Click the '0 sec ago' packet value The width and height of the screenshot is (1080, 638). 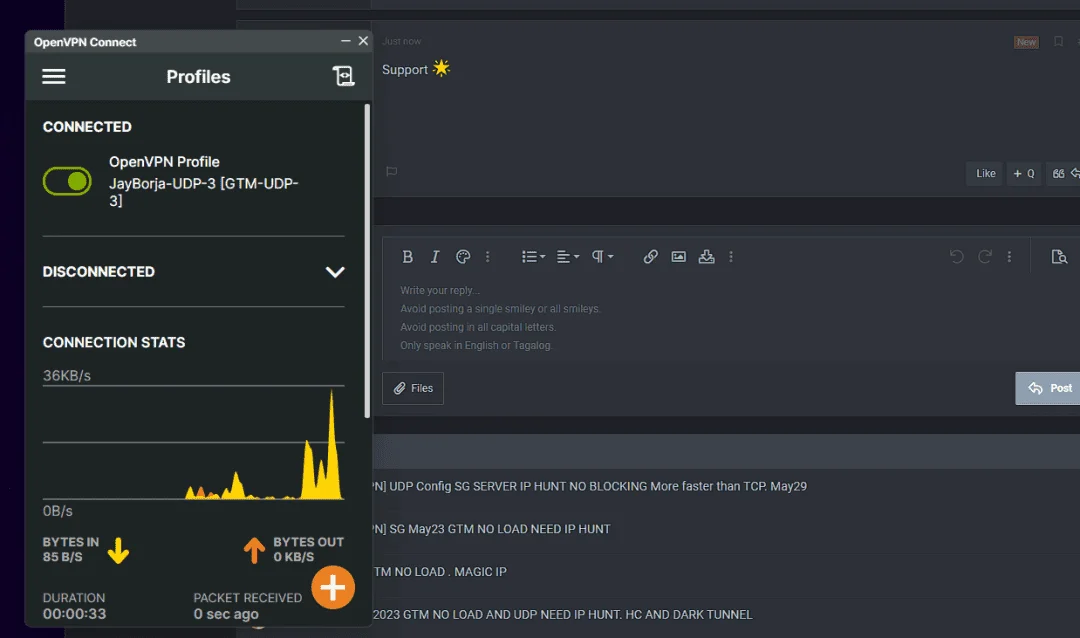click(226, 614)
